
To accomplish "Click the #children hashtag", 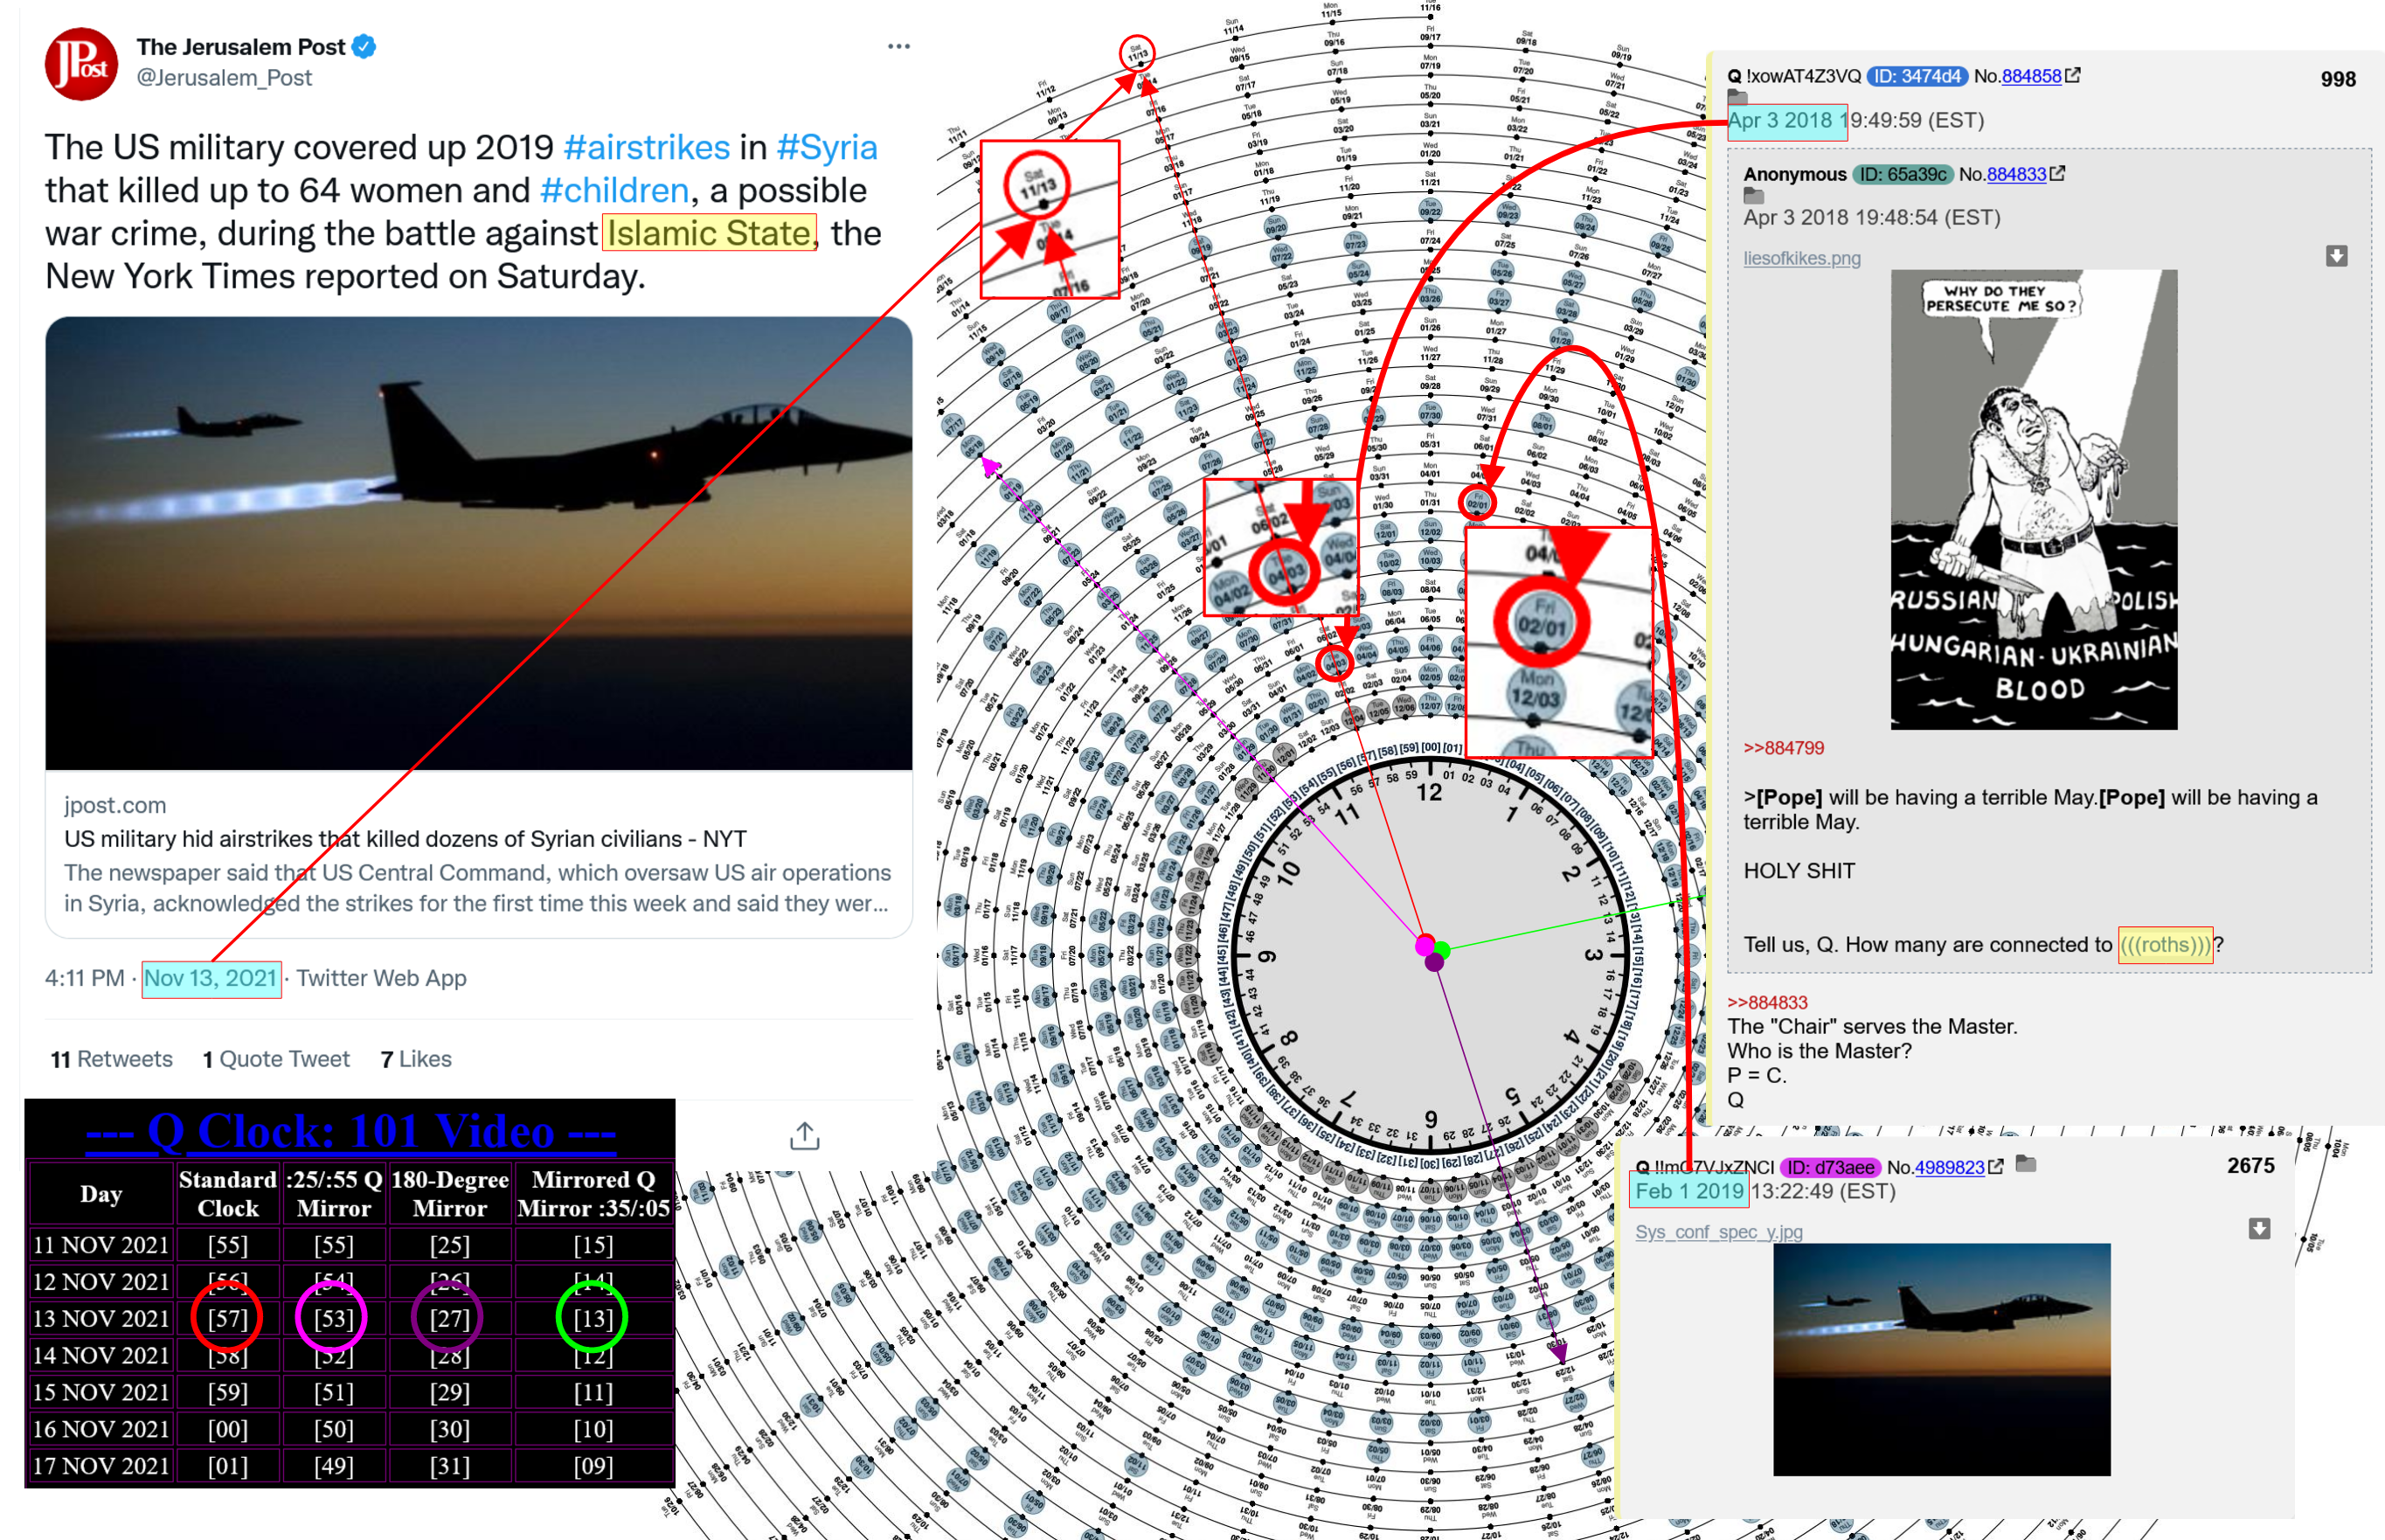I will tap(614, 190).
